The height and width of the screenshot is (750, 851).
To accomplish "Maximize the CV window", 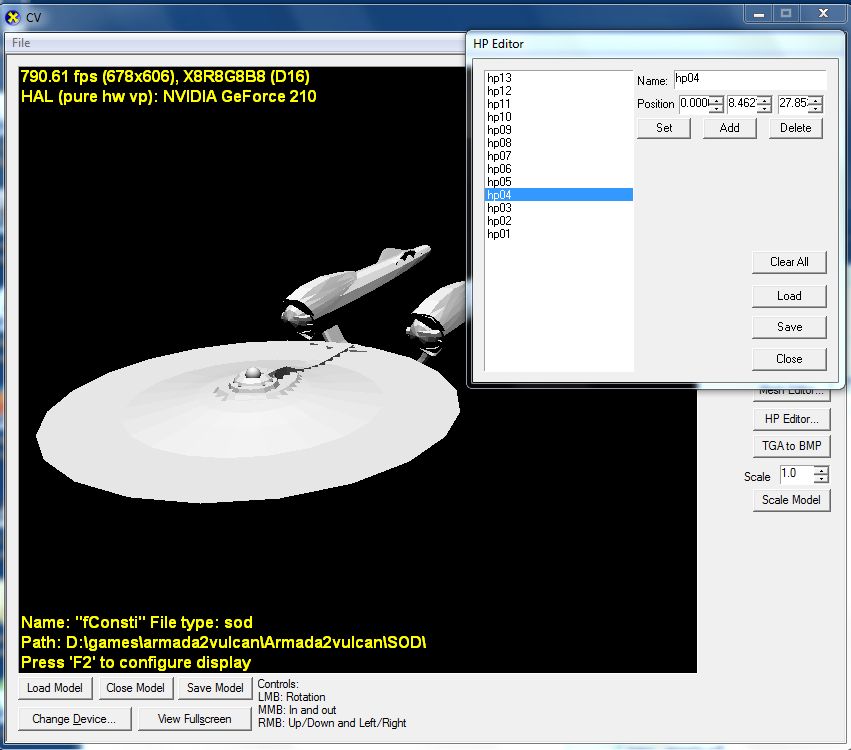I will pos(785,14).
